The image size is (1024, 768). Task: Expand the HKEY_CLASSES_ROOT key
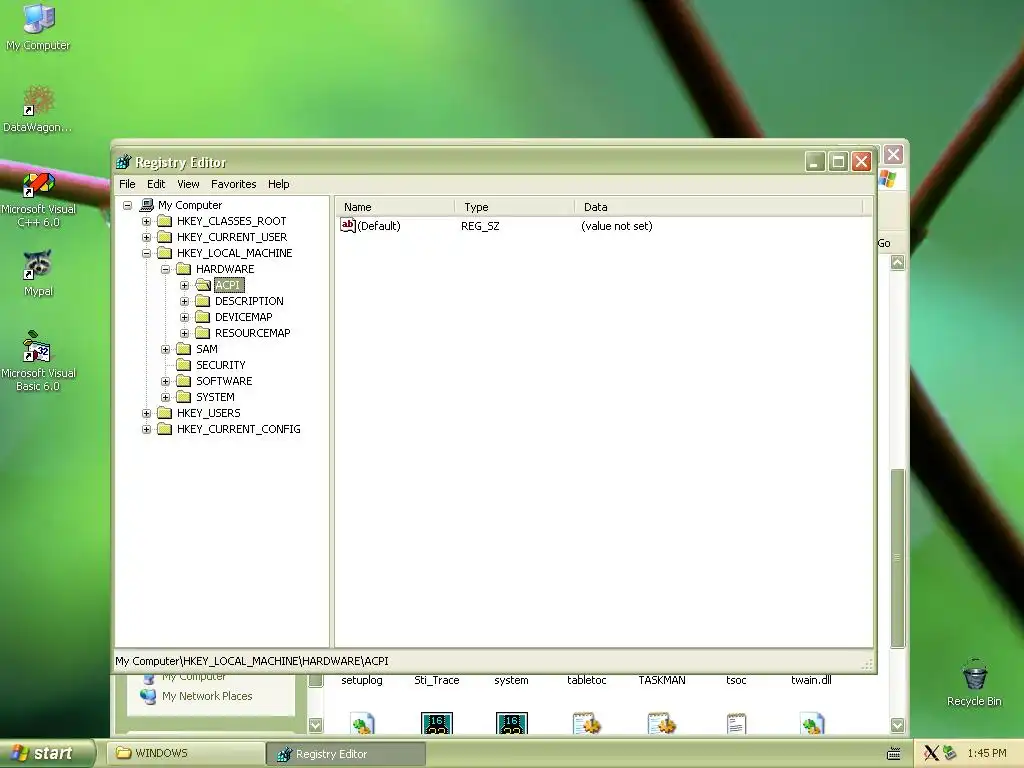tap(146, 221)
